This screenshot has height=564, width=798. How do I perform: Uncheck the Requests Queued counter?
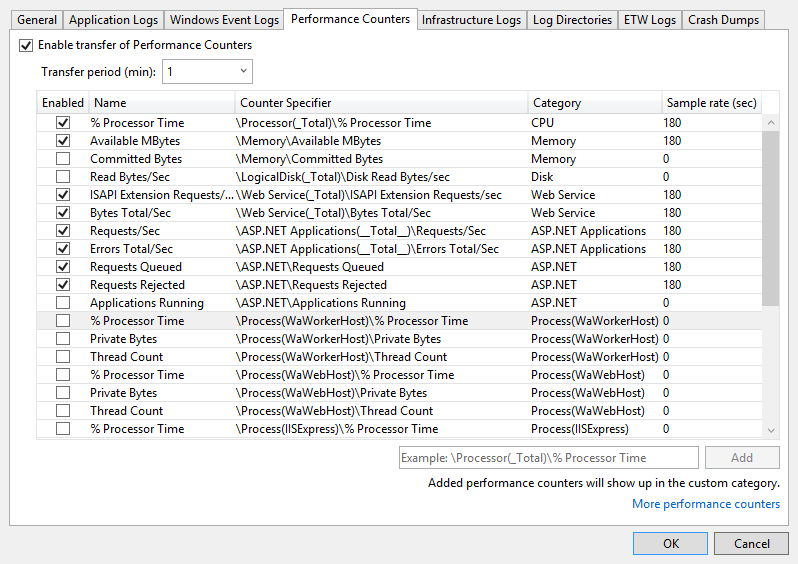coord(63,267)
